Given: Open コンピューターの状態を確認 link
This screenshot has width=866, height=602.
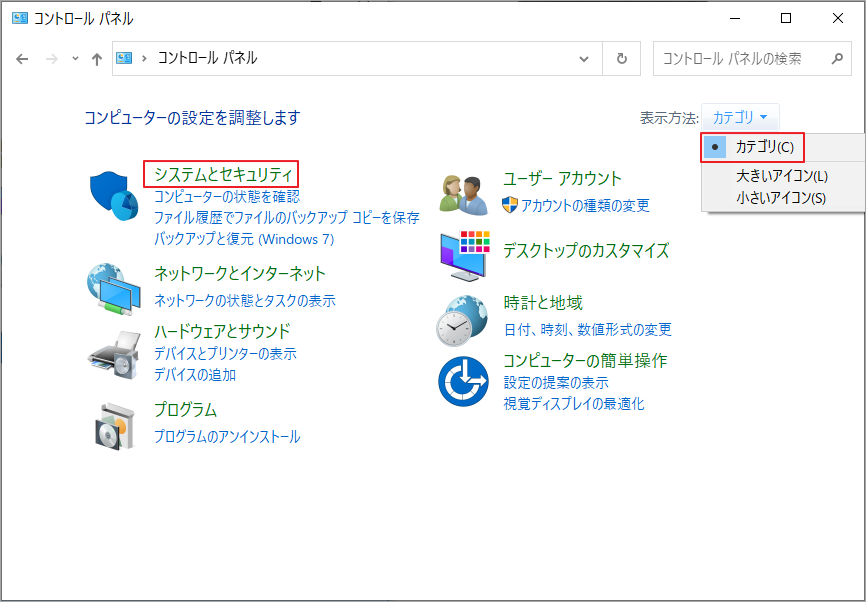Looking at the screenshot, I should 227,196.
